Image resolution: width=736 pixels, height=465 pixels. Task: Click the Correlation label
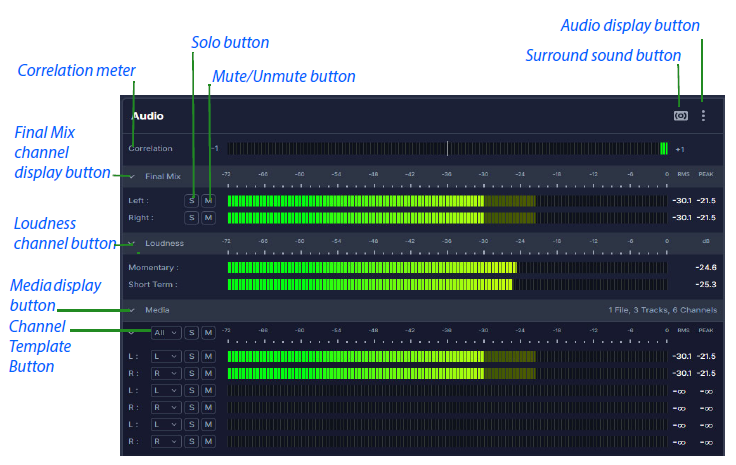pyautogui.click(x=150, y=148)
